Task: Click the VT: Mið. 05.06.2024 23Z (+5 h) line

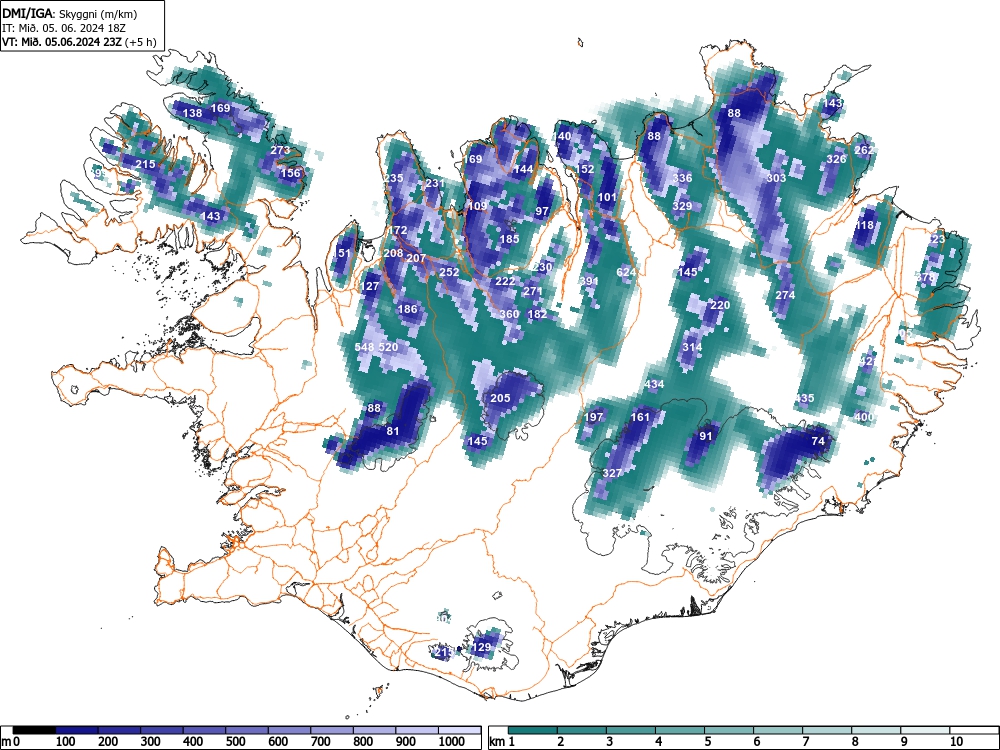Action: pyautogui.click(x=79, y=42)
